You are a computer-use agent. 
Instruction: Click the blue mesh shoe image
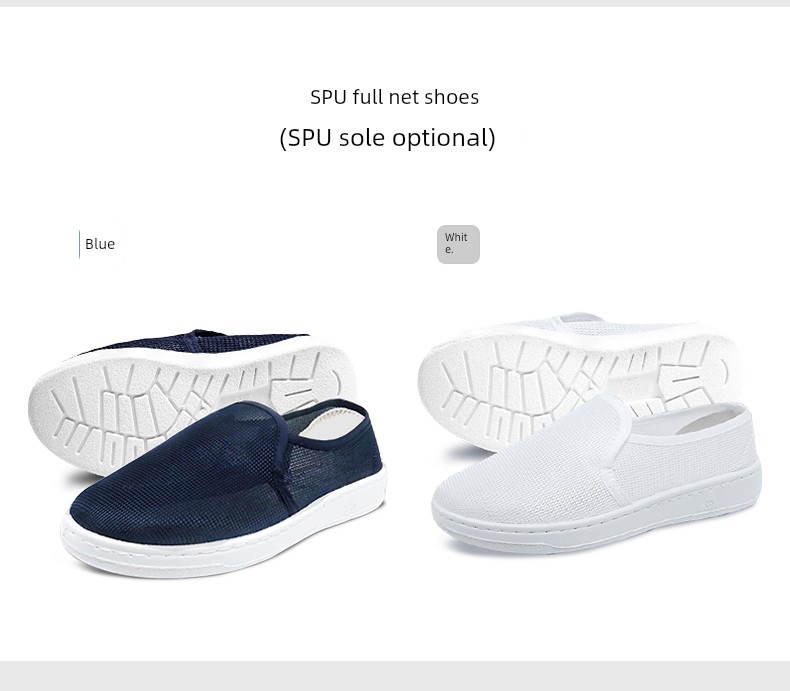click(207, 453)
